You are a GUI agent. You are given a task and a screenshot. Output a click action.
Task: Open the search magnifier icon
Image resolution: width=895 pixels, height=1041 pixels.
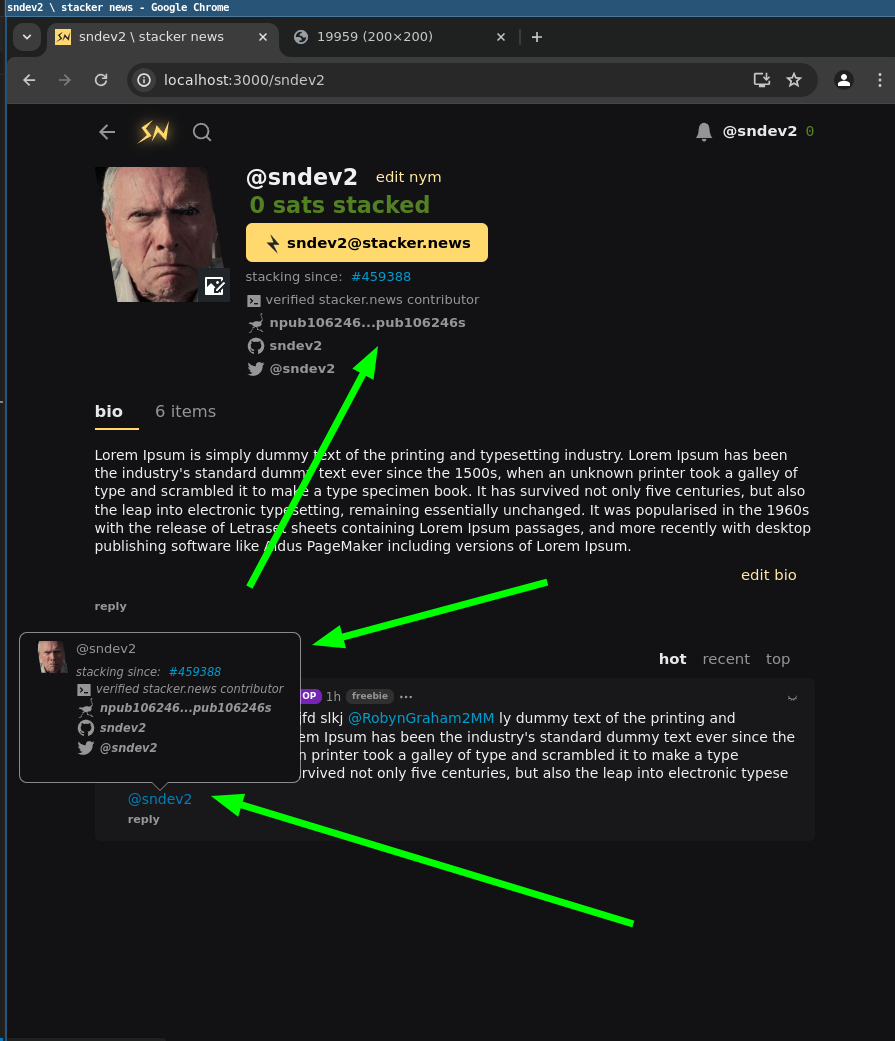[202, 132]
